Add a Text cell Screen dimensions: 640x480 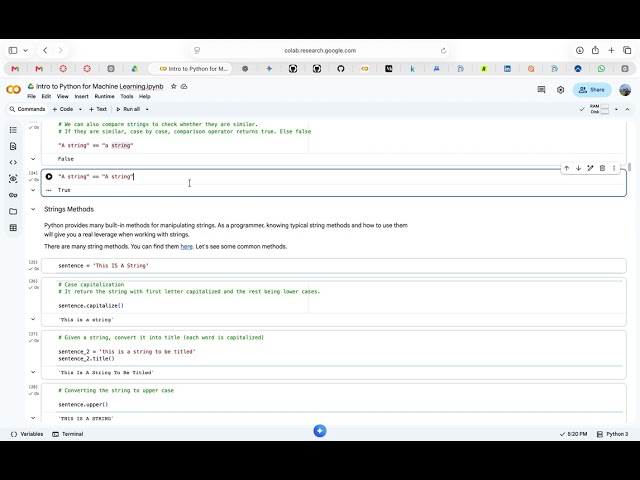[98, 109]
